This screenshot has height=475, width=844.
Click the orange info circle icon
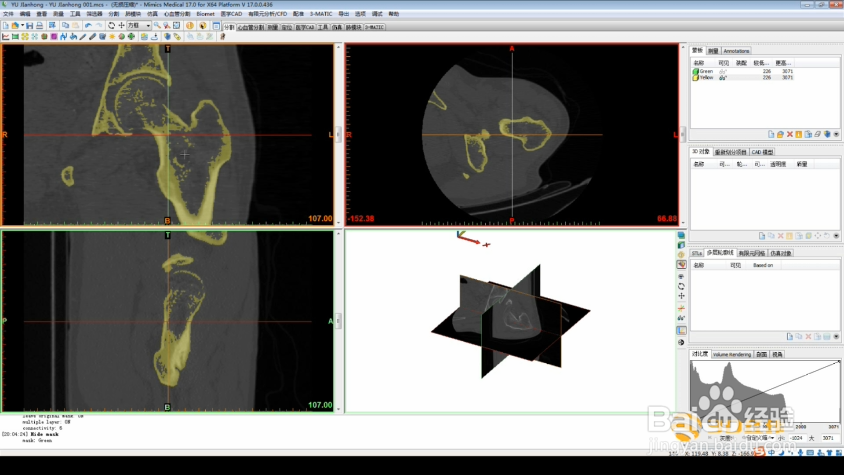(190, 25)
